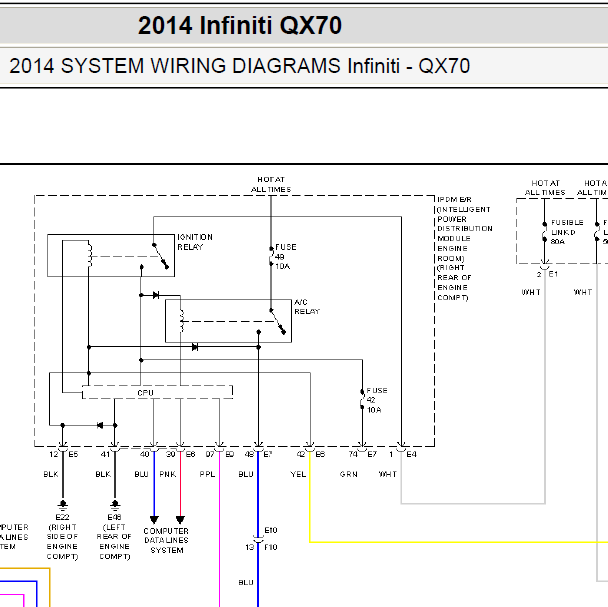Click pin number "74" beside the E7 connector
608x607 pixels.
(353, 454)
